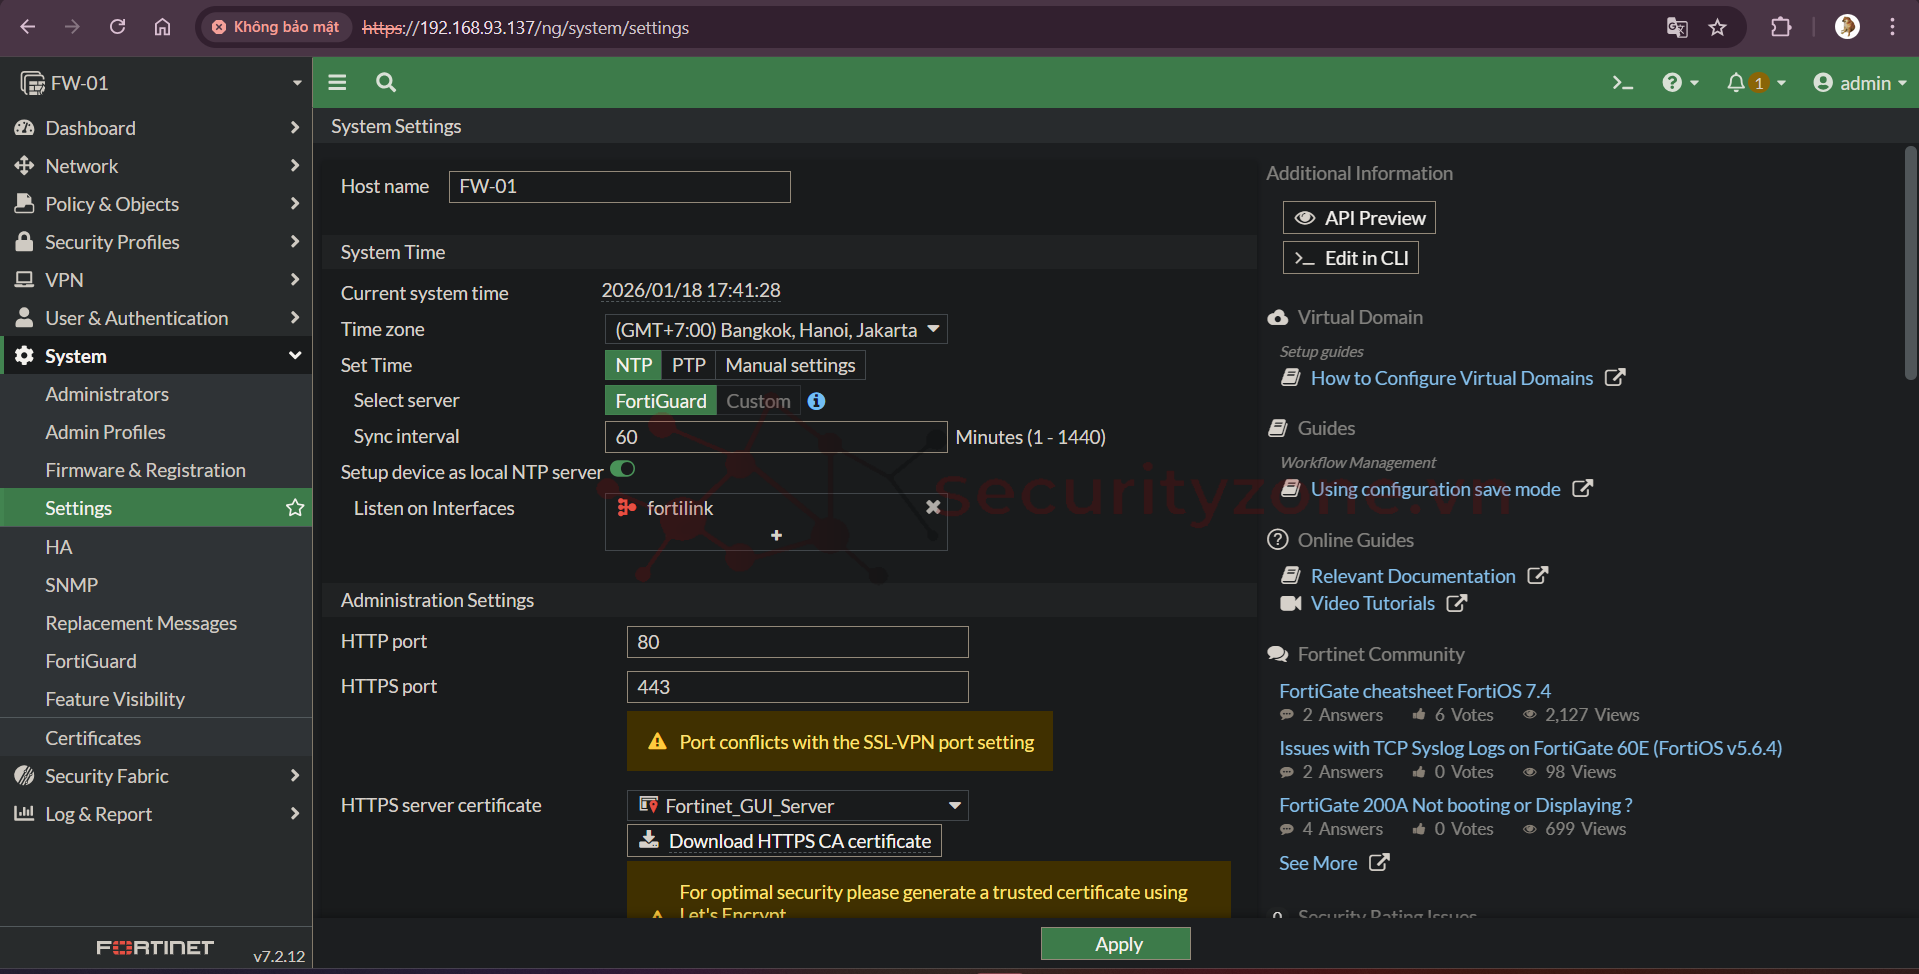Disable the local NTP server toggle

point(623,469)
